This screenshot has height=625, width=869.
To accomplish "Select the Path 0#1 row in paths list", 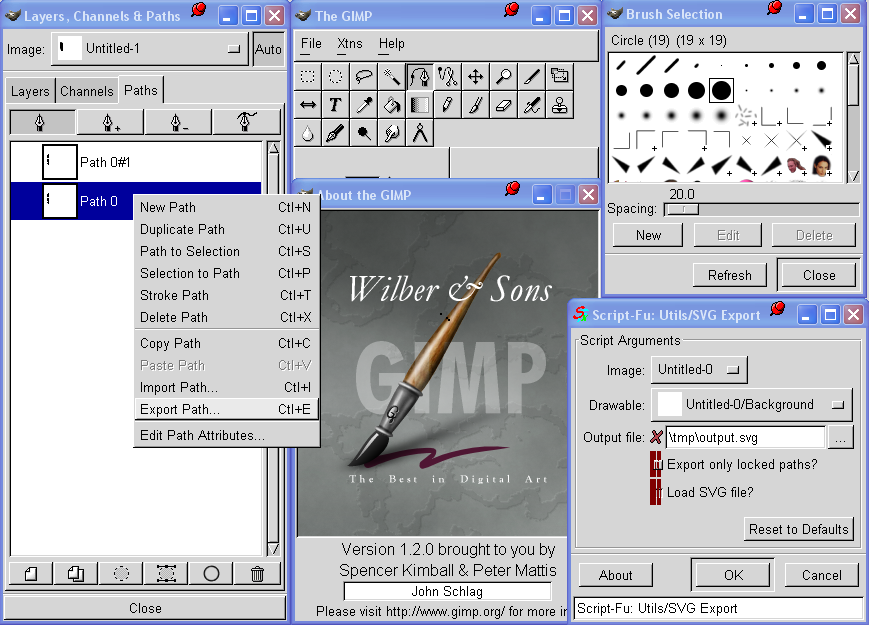I will click(136, 162).
